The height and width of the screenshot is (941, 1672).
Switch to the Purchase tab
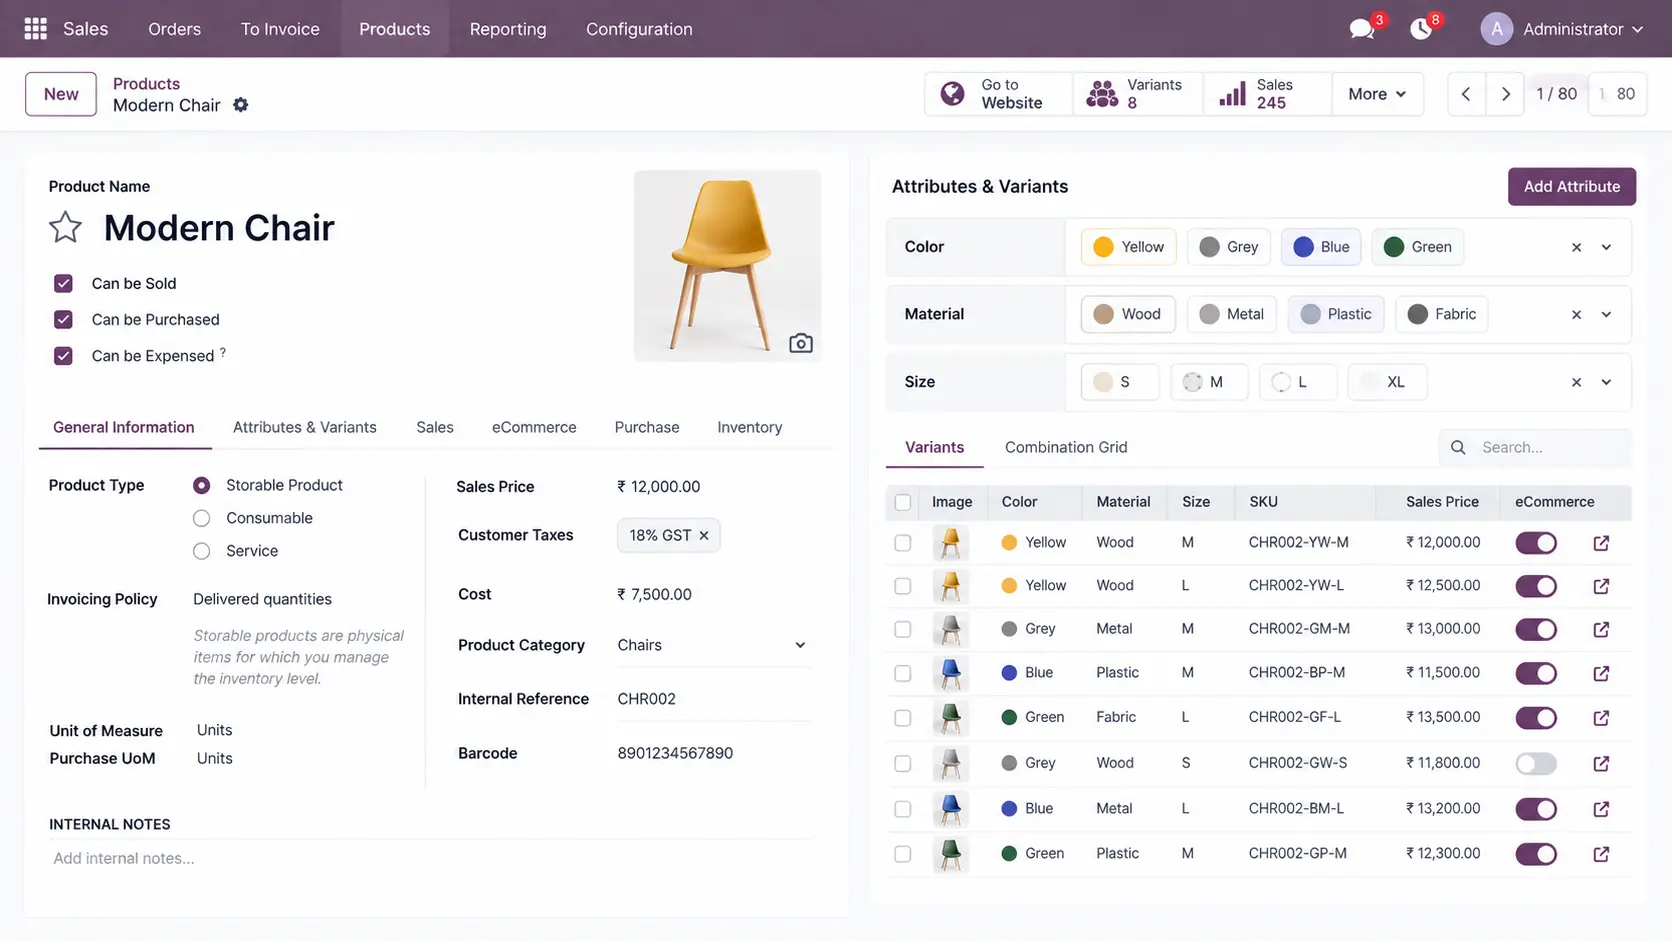[647, 427]
